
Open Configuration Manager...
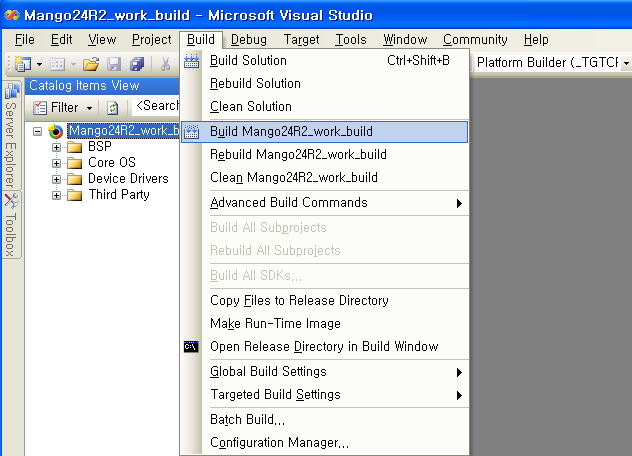point(324,443)
